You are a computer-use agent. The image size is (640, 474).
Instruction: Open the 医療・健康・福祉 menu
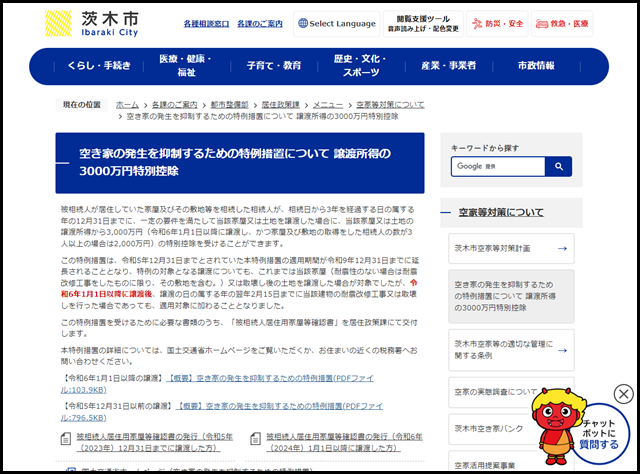tap(186, 66)
